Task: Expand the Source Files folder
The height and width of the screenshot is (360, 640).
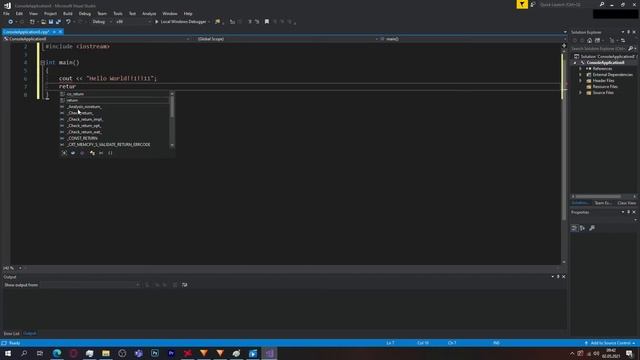Action: [580, 93]
